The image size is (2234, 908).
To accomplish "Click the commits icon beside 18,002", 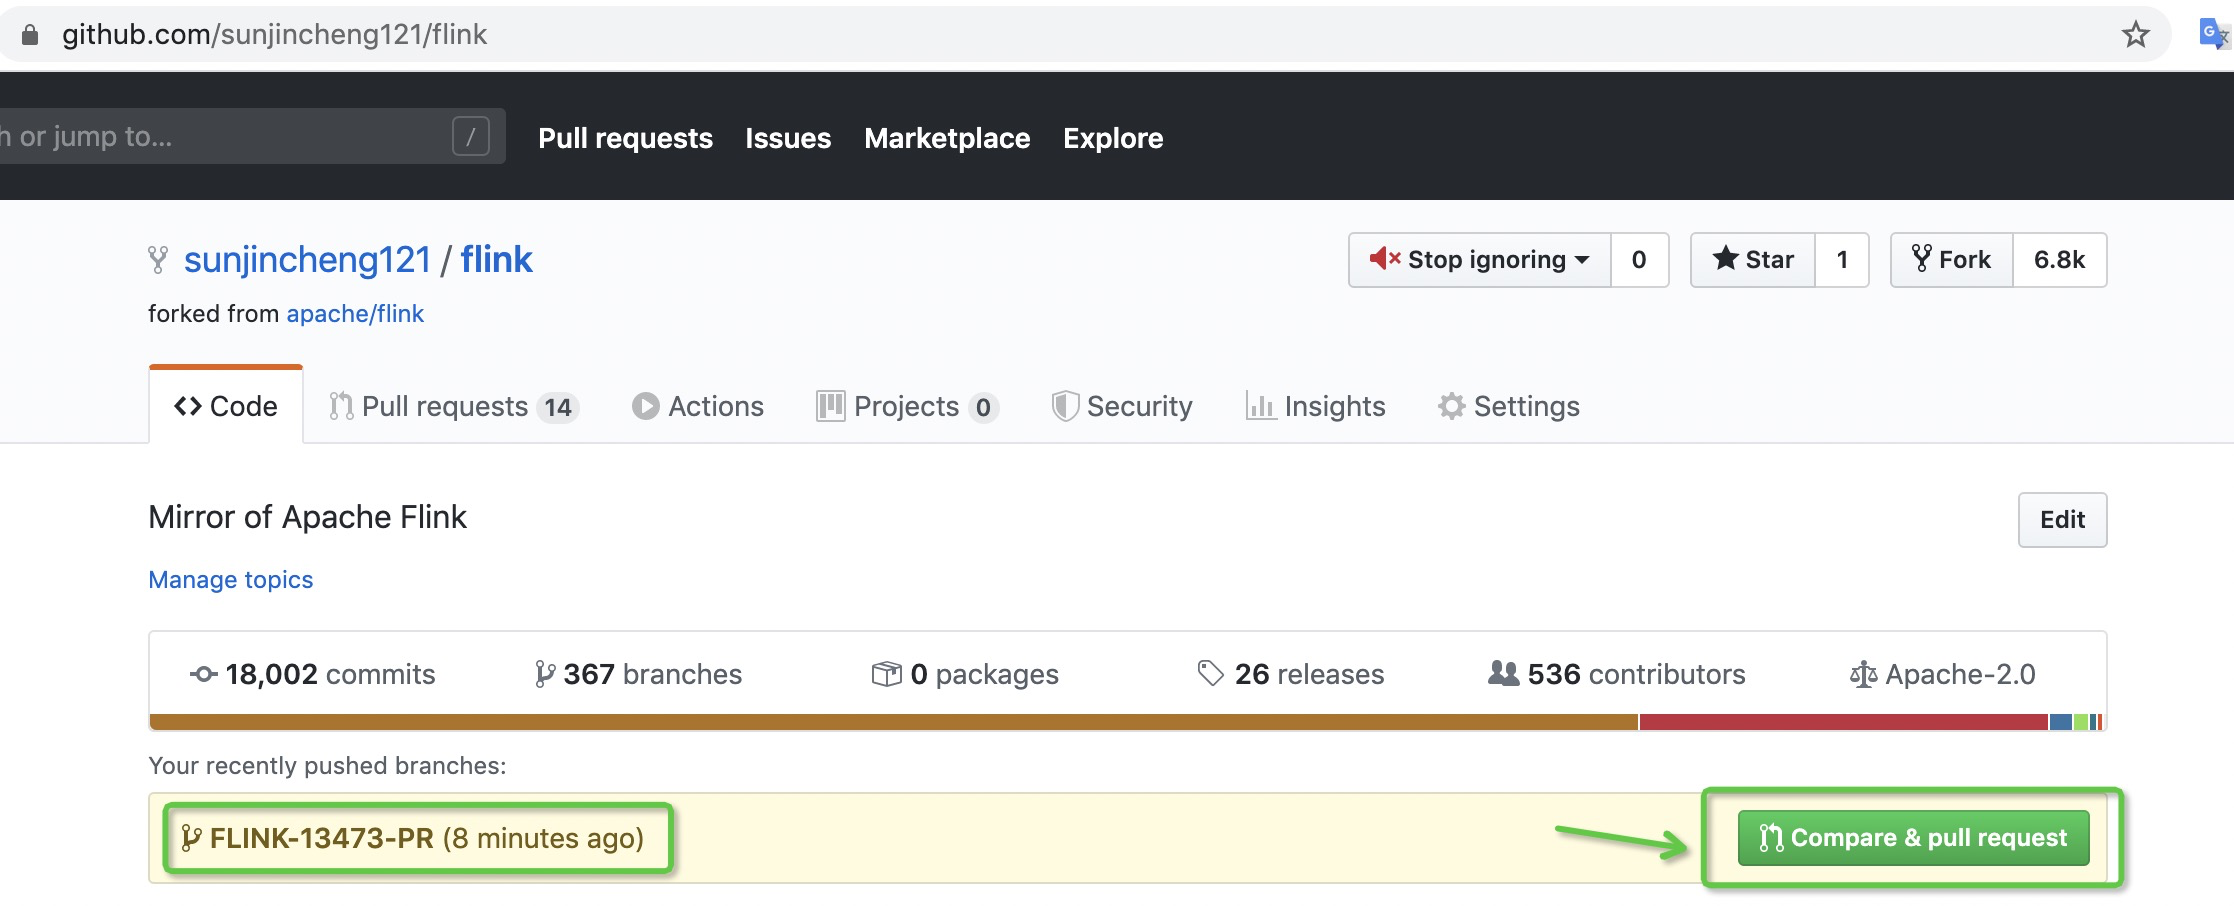I will point(204,674).
